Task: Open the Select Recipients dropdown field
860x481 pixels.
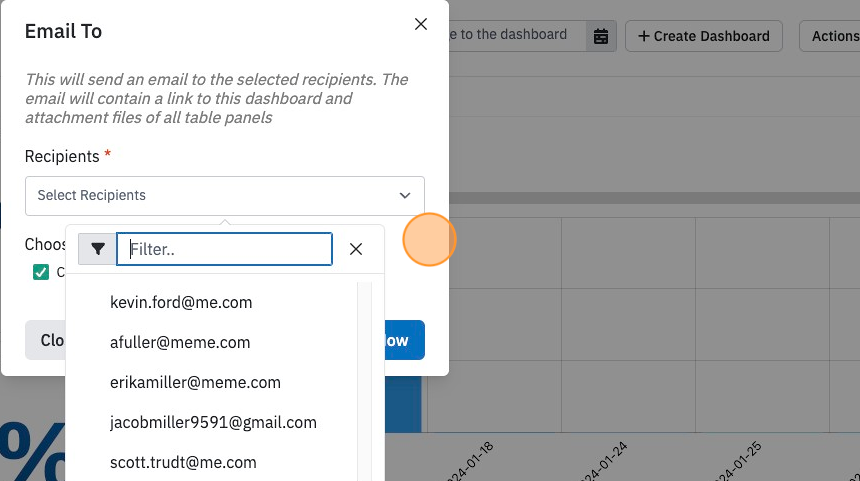Action: pyautogui.click(x=225, y=196)
